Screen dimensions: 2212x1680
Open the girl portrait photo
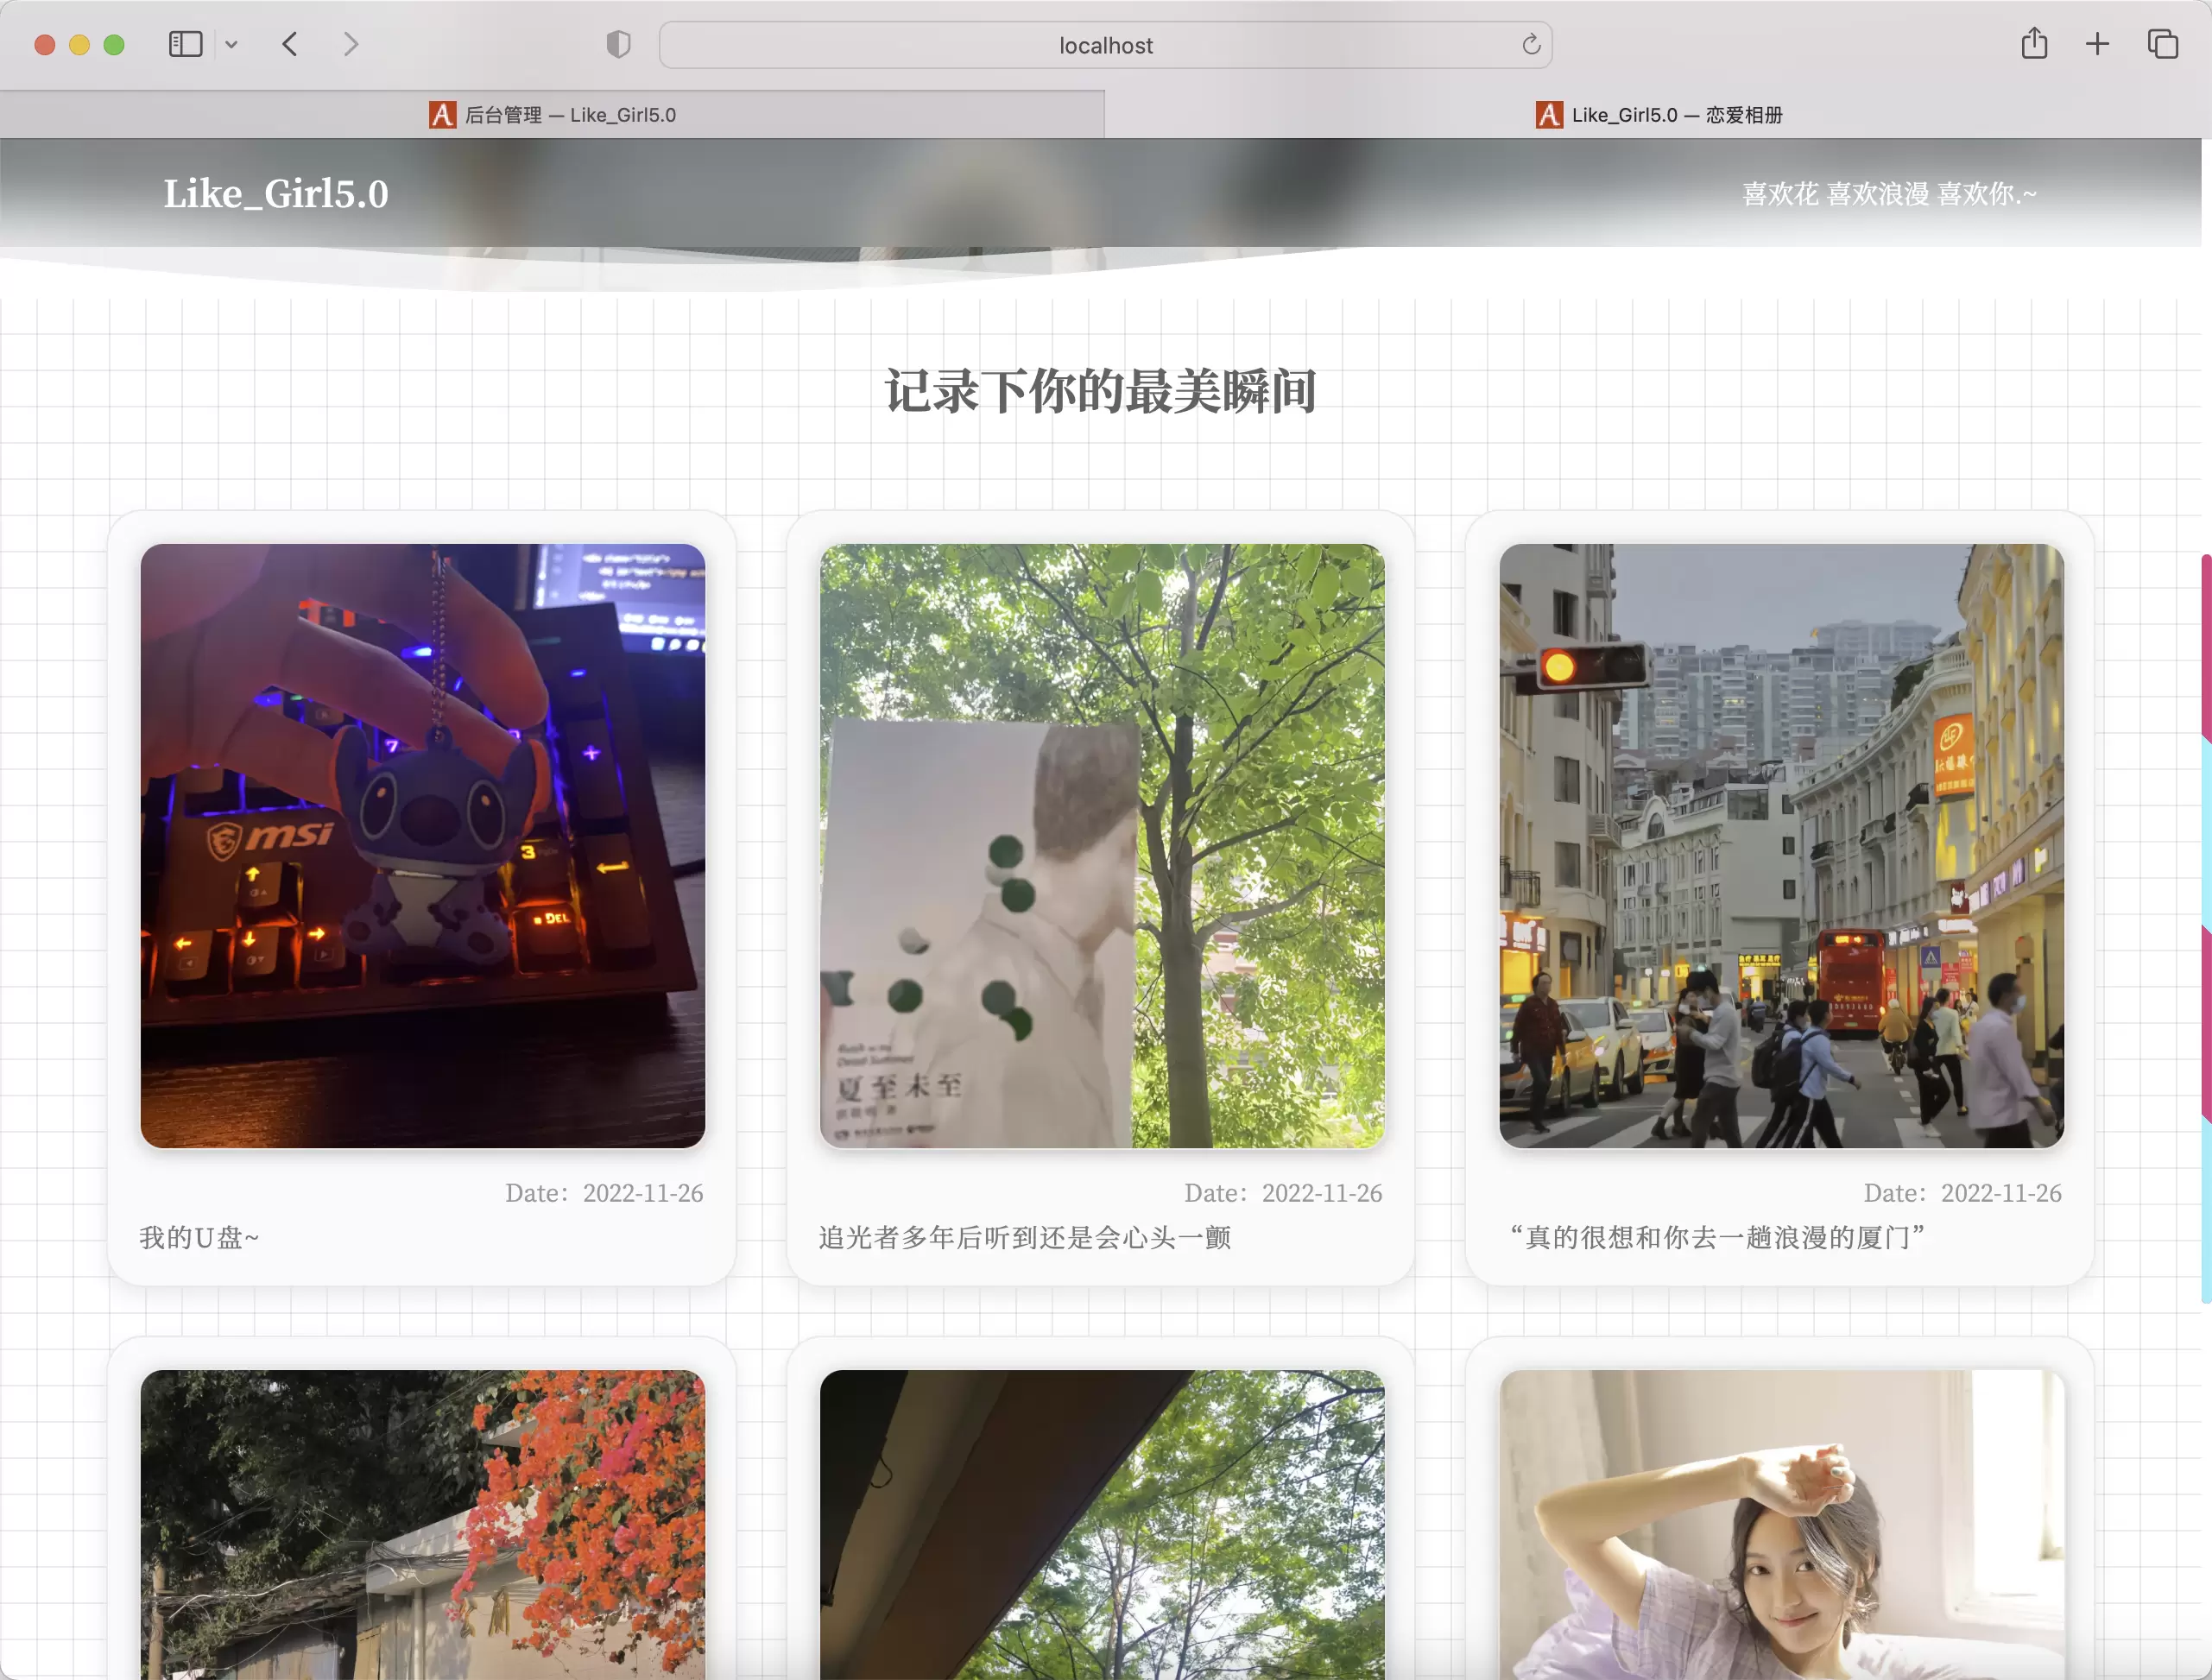(1781, 1524)
